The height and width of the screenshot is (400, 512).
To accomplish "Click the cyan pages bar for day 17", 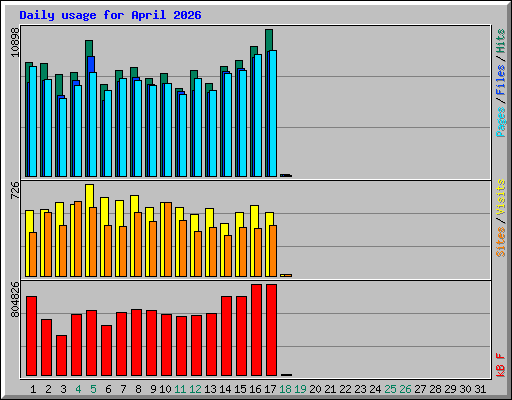I will pyautogui.click(x=273, y=113).
